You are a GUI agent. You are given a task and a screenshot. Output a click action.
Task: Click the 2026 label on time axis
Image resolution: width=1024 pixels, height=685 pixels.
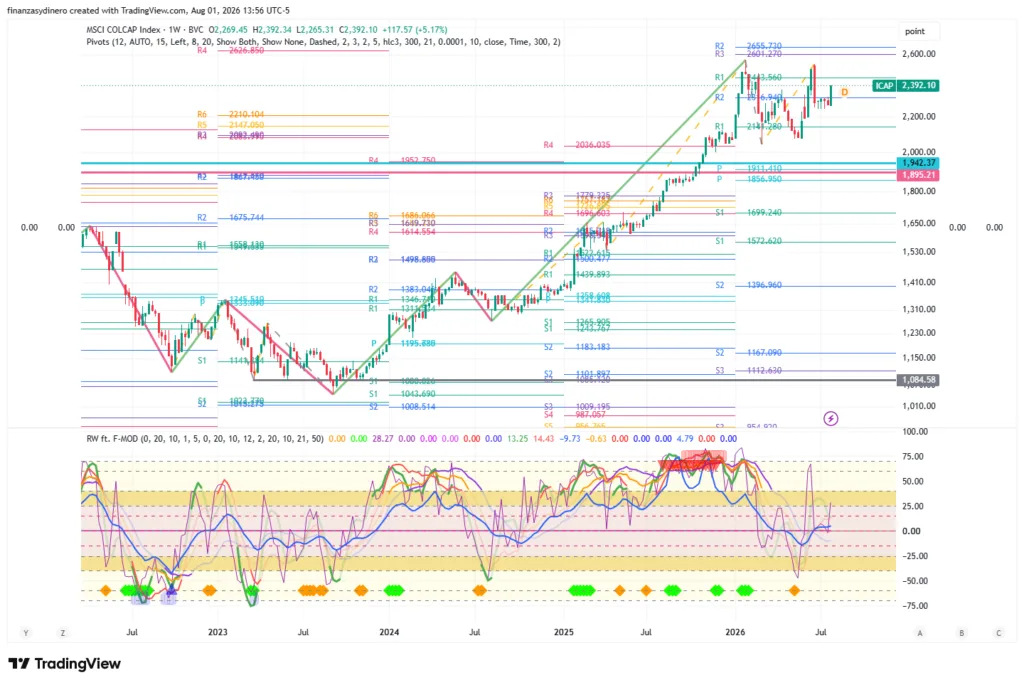tap(735, 632)
